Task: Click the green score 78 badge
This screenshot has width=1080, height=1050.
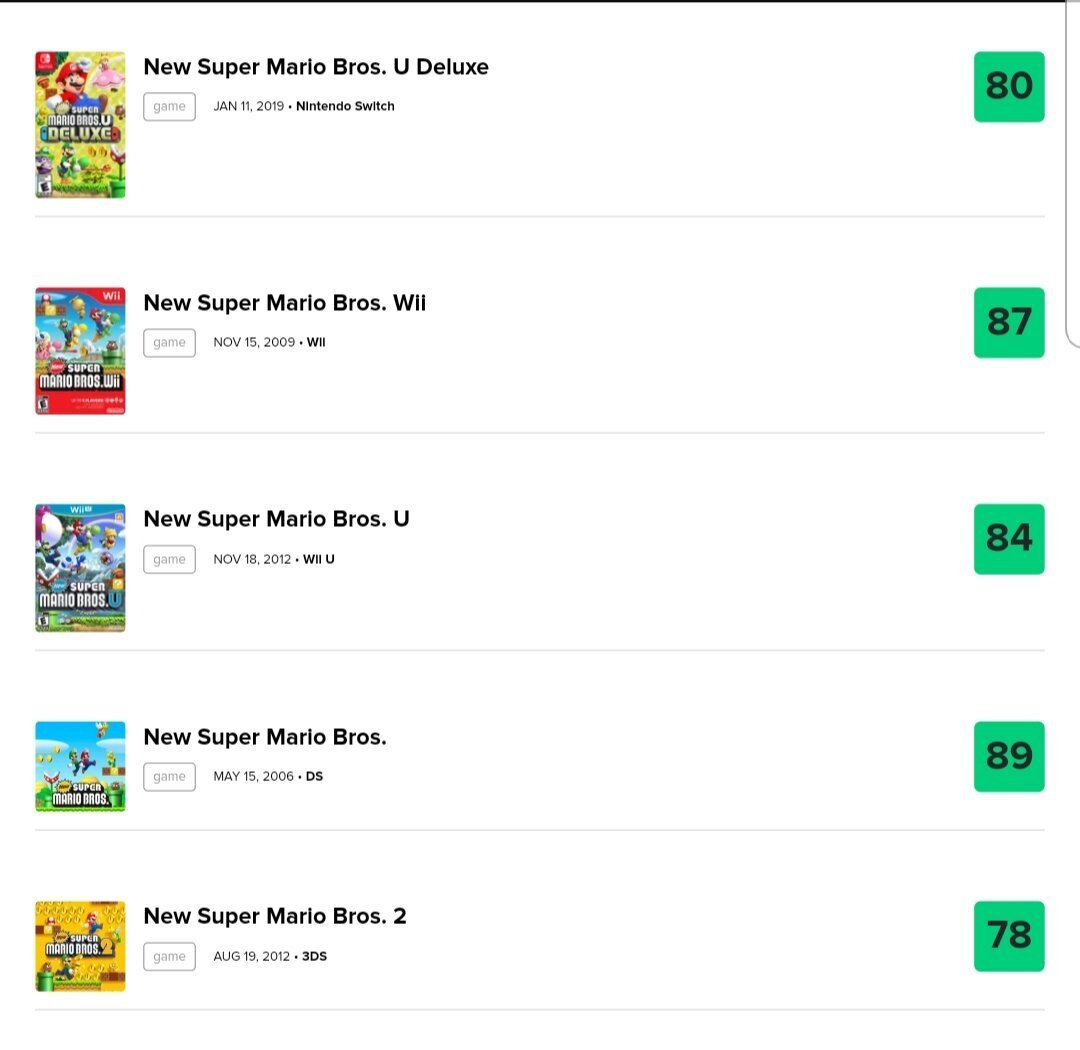Action: point(1009,936)
